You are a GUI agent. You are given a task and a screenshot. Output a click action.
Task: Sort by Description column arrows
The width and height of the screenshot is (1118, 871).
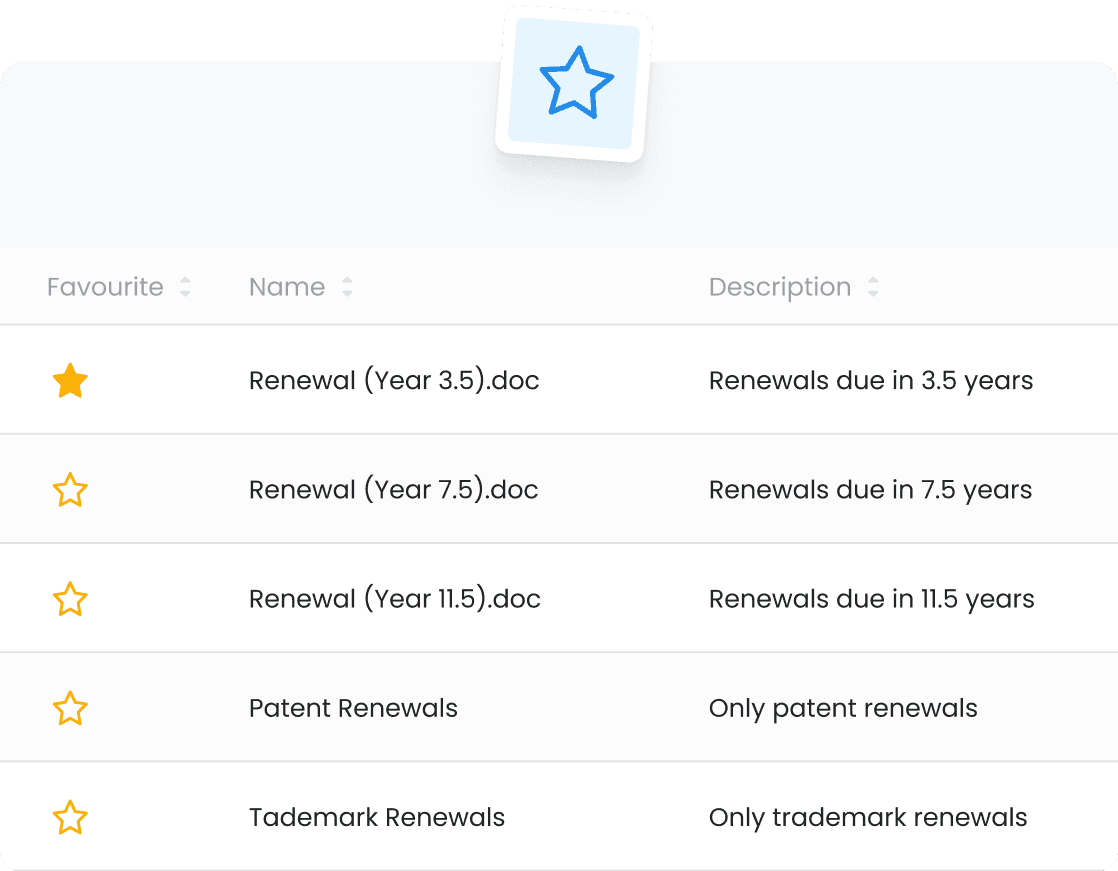(873, 287)
